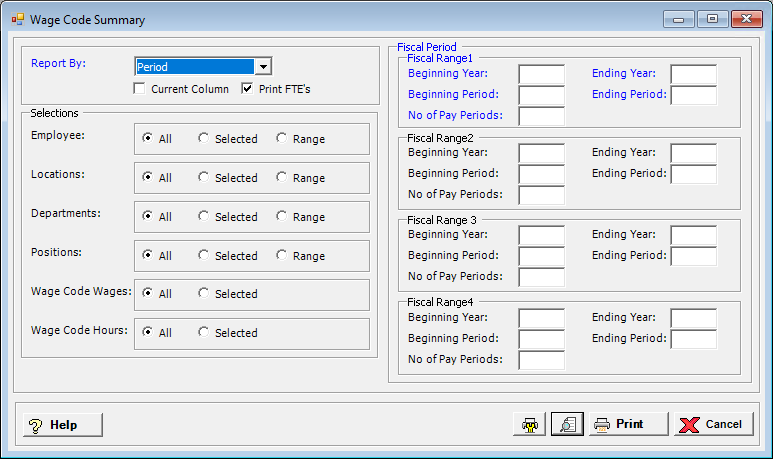Click Fiscal Range1 Ending Period field
This screenshot has width=773, height=459.
(x=693, y=95)
